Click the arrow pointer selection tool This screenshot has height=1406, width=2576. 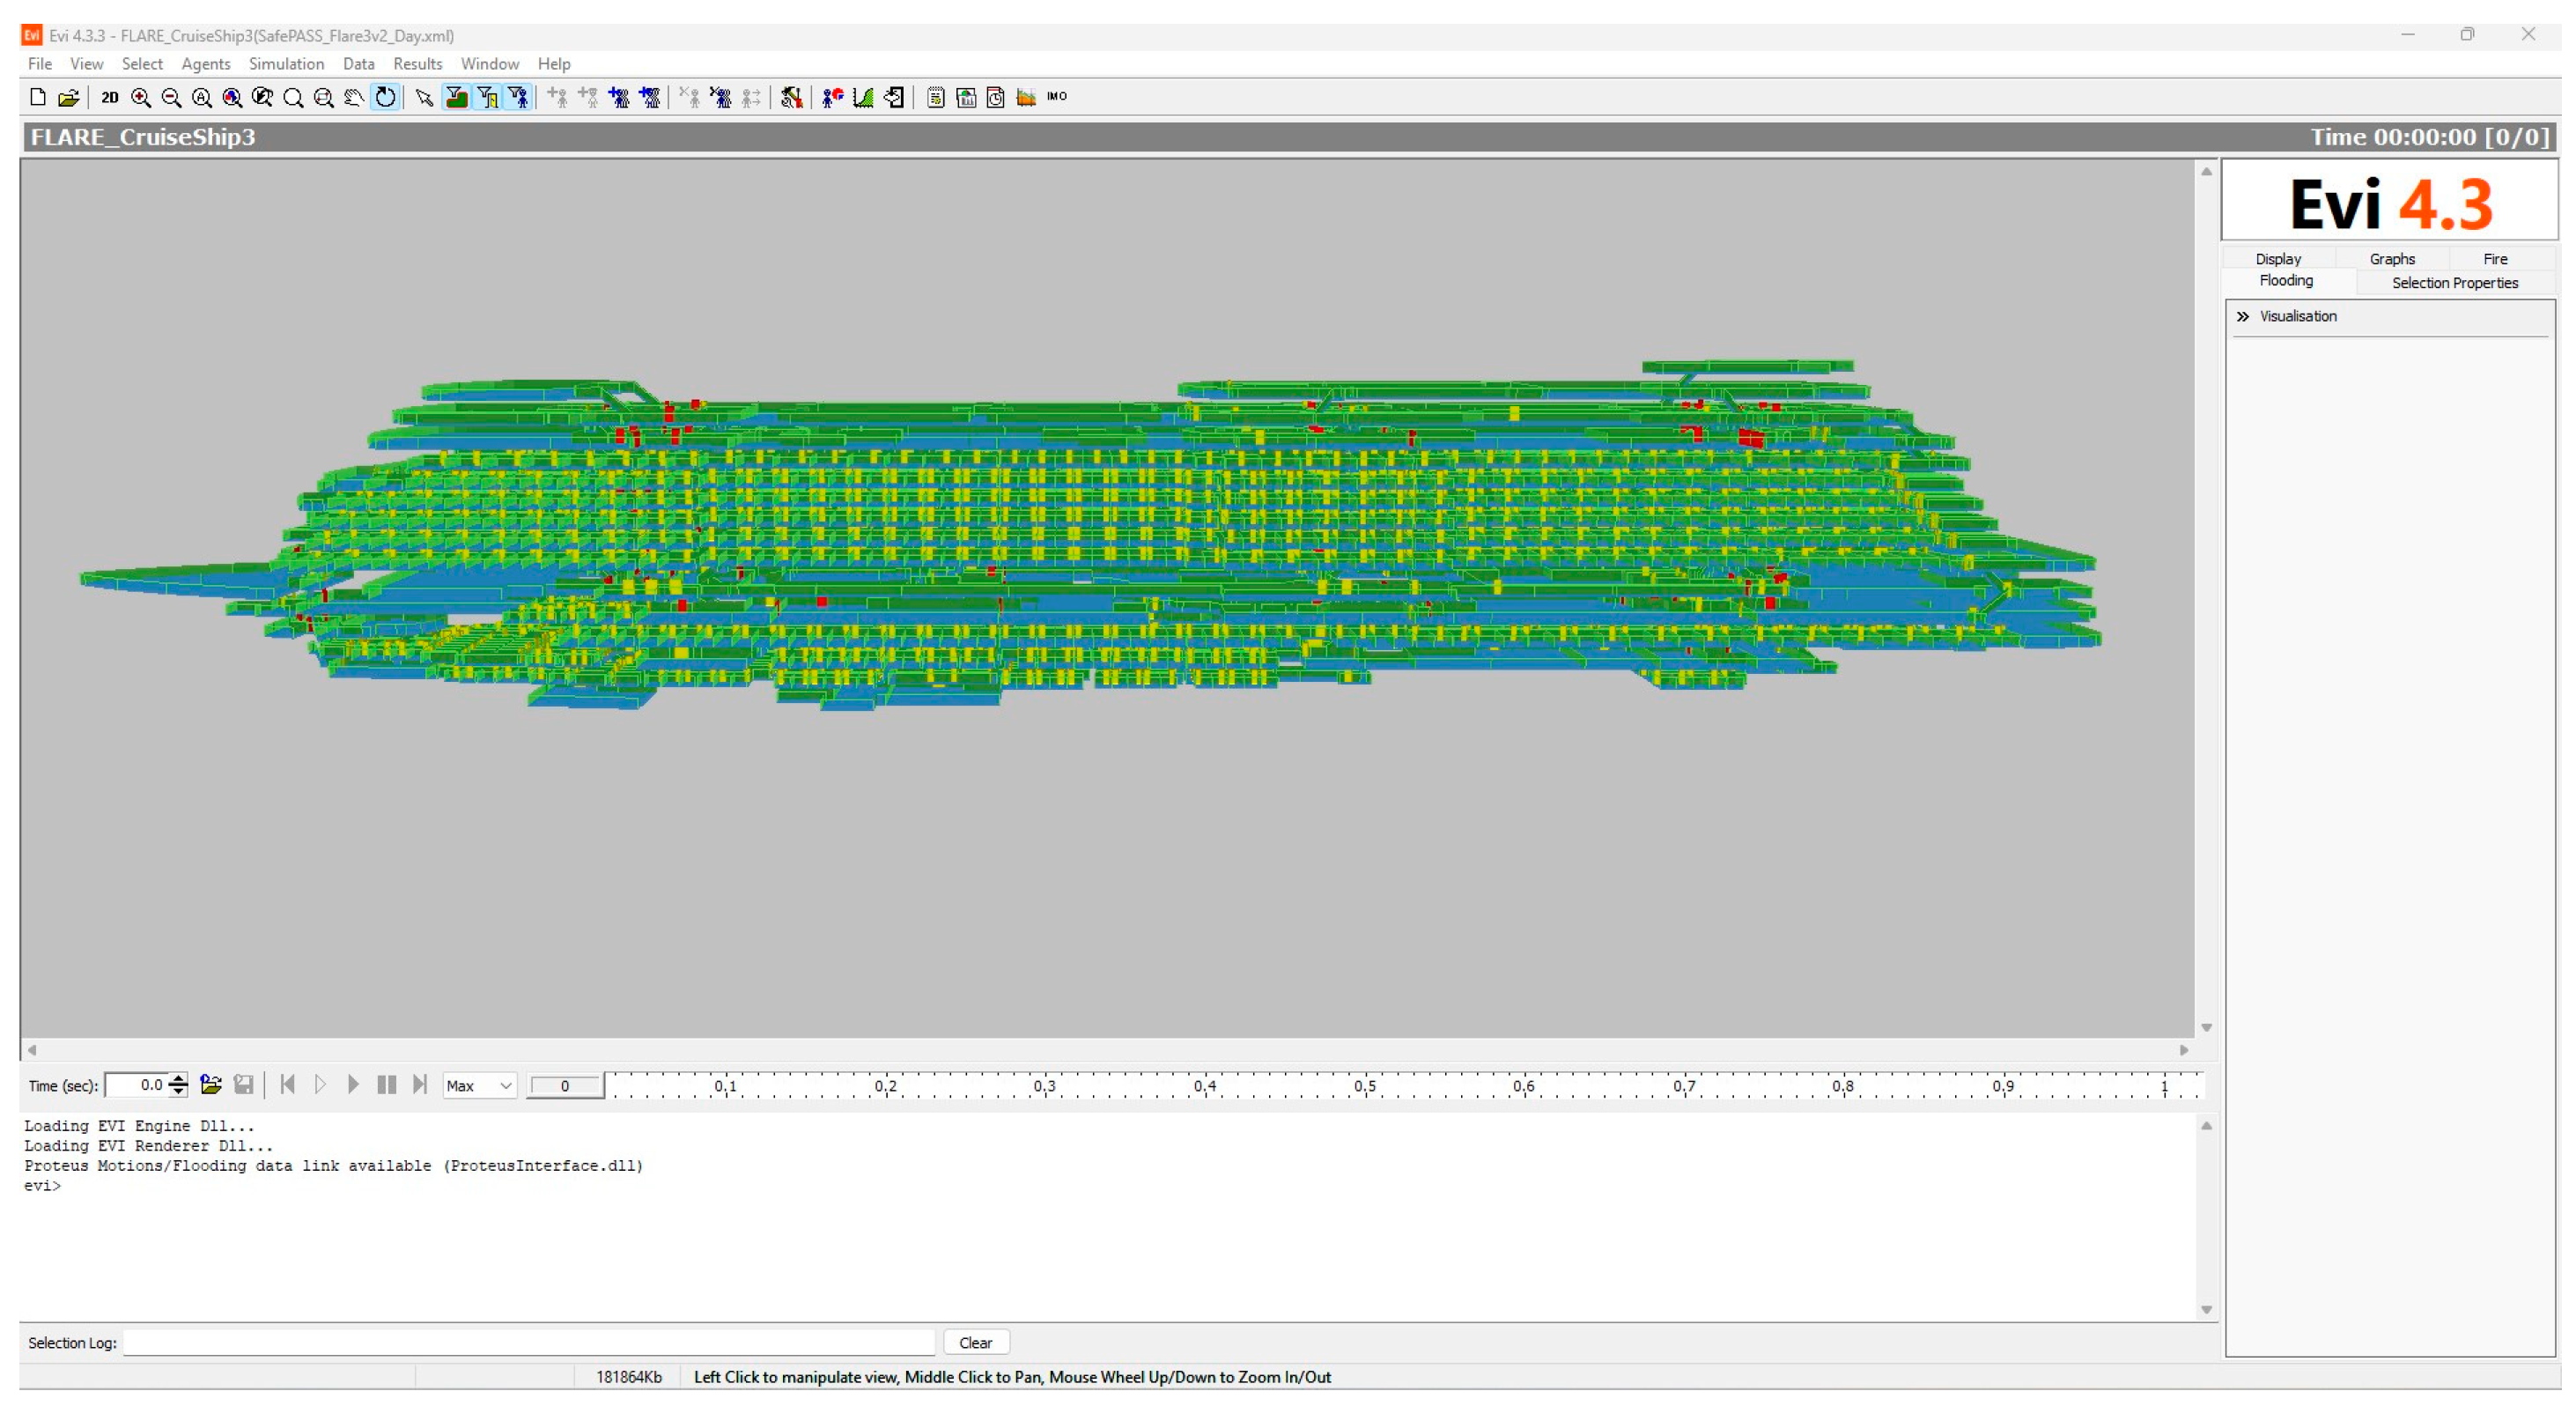(424, 97)
